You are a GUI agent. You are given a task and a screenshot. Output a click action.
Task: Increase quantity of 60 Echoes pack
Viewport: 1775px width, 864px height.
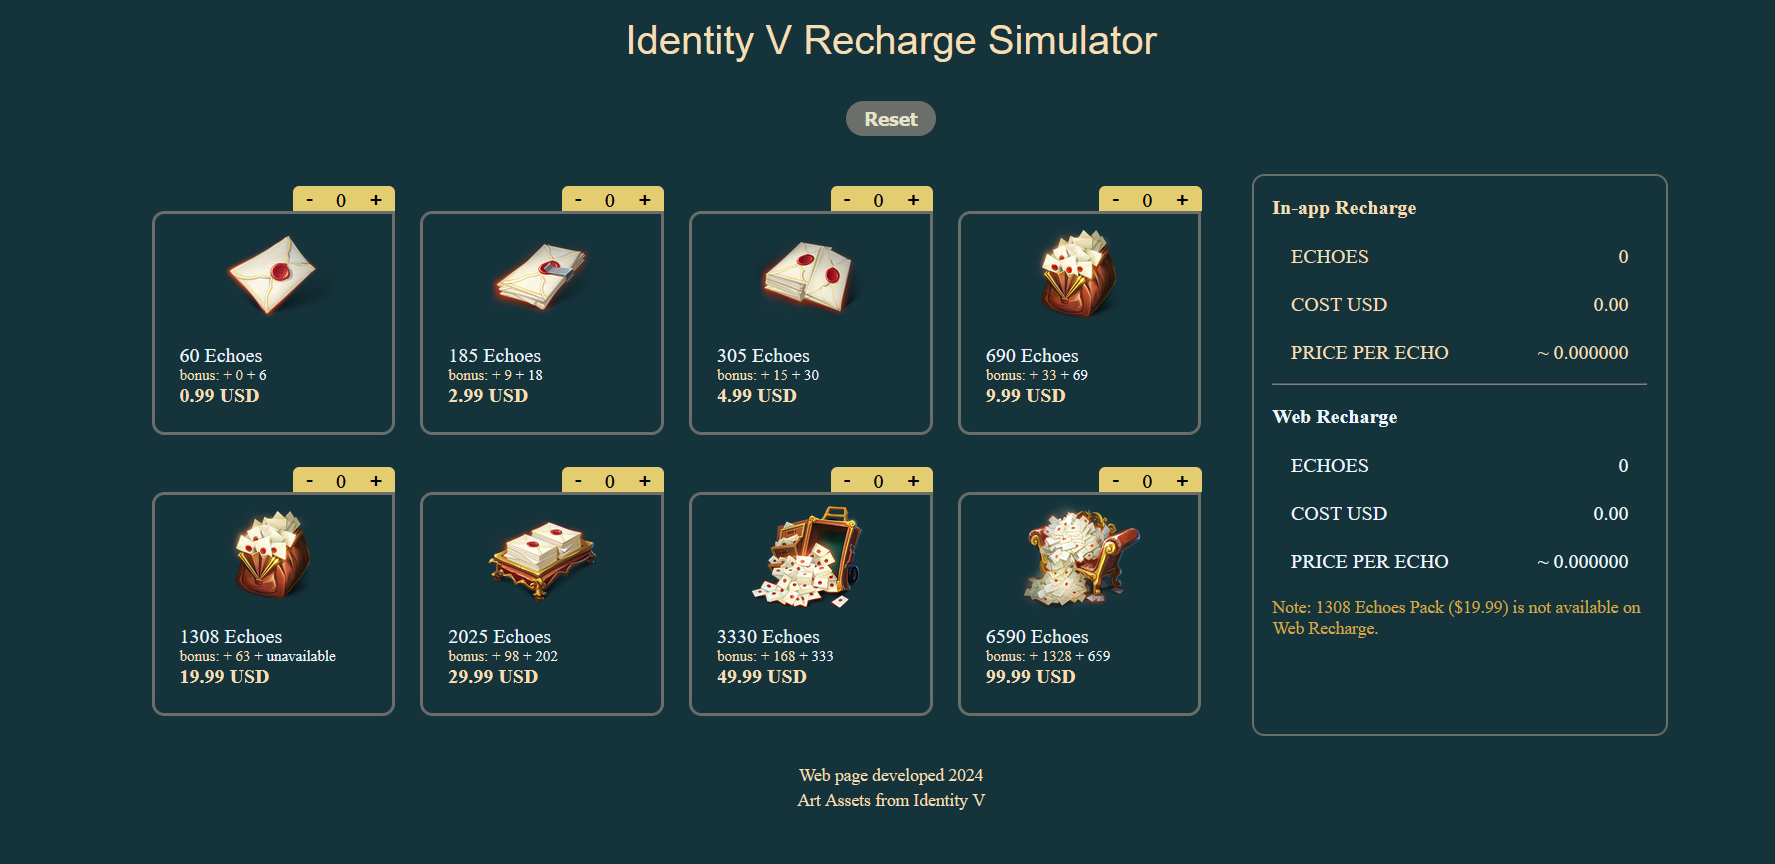pyautogui.click(x=376, y=200)
